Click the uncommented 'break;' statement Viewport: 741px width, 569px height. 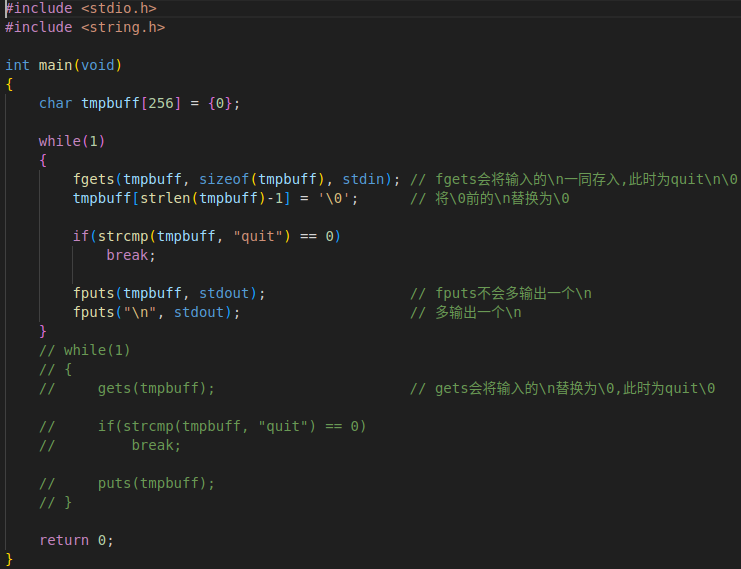click(x=131, y=255)
